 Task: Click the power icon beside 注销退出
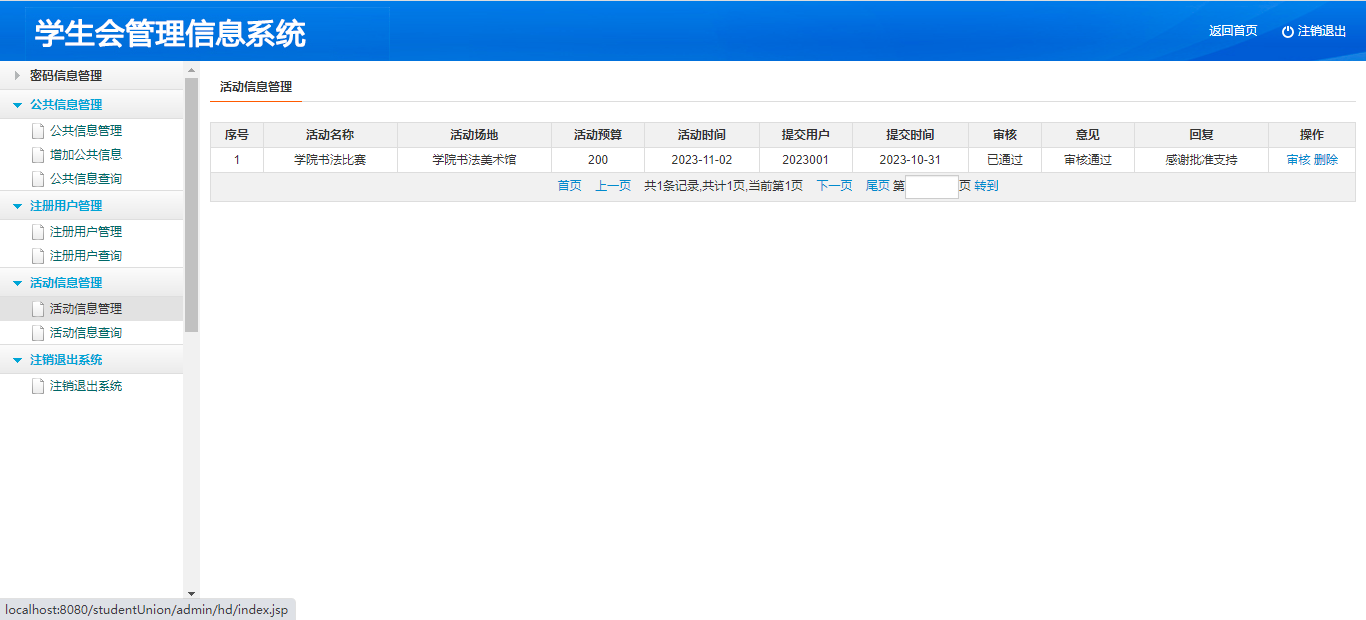pos(1287,32)
